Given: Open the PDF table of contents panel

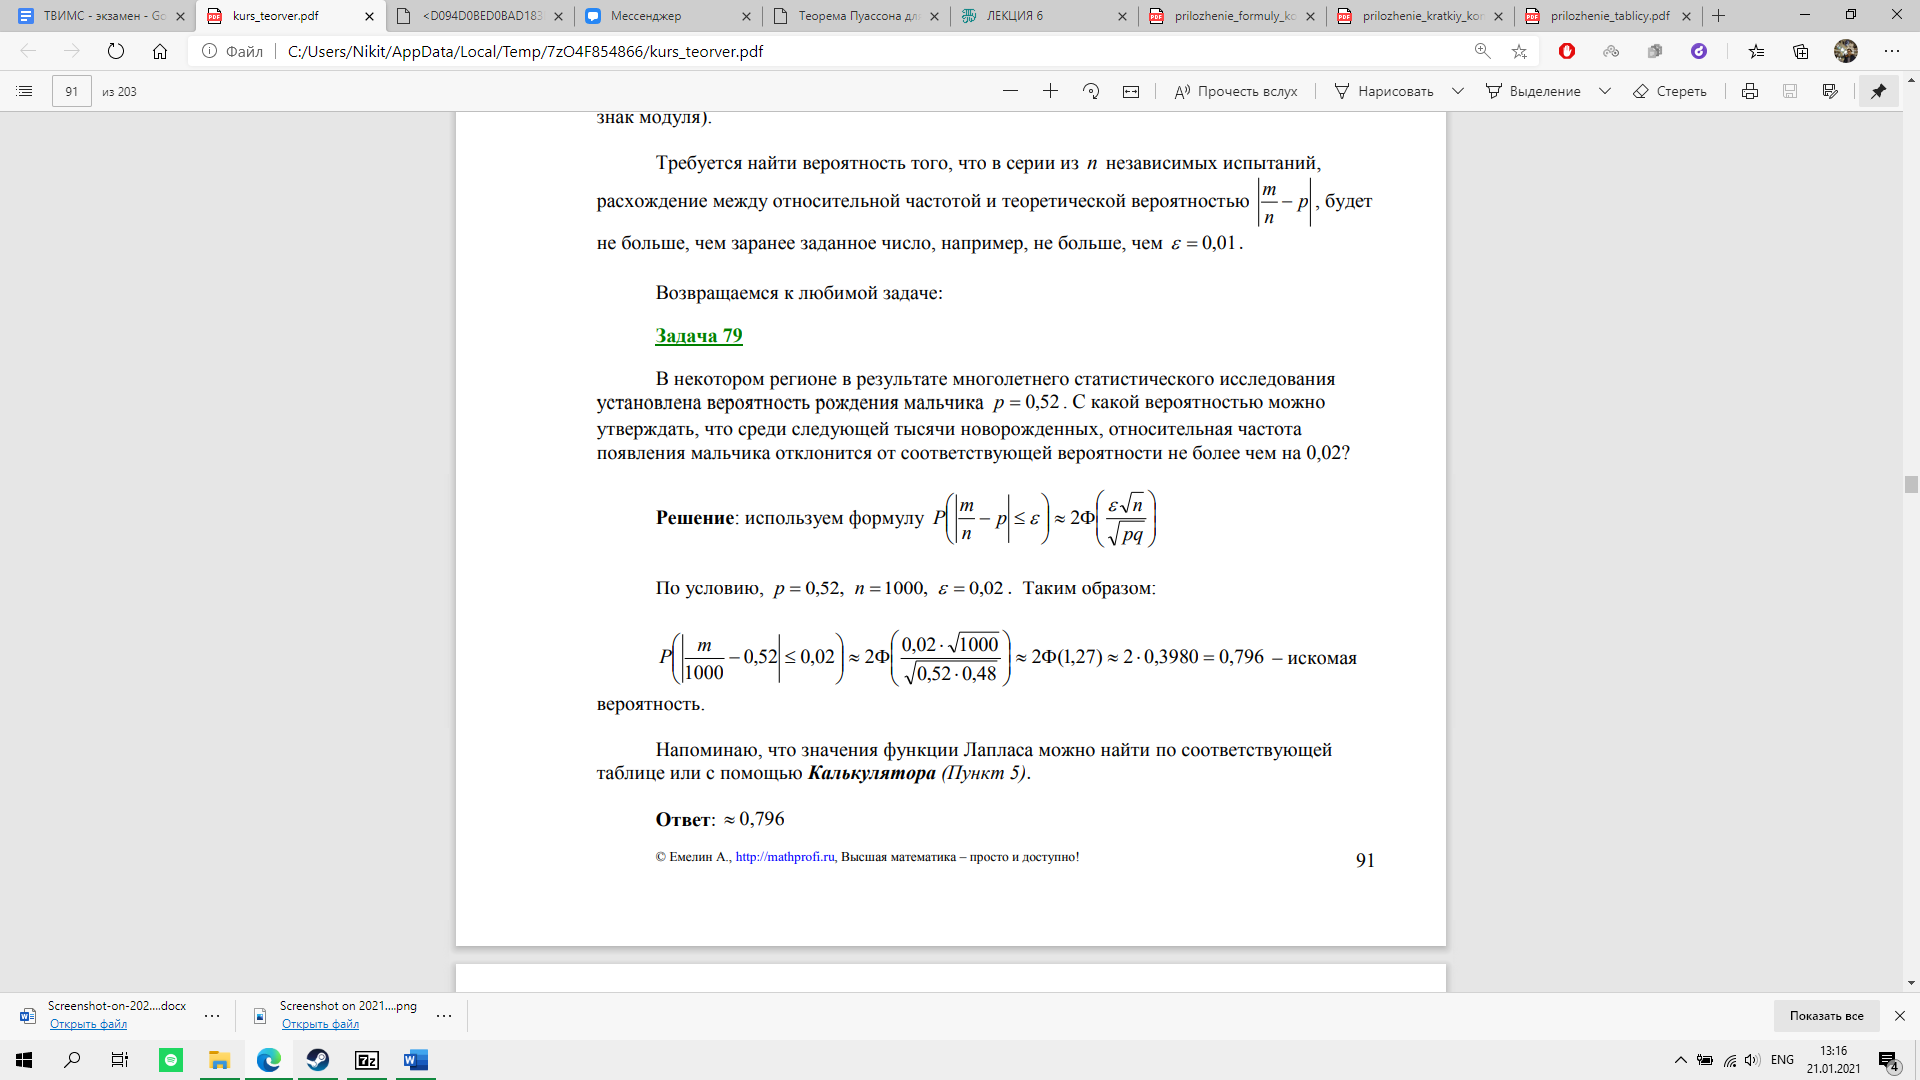Looking at the screenshot, I should click(x=25, y=91).
